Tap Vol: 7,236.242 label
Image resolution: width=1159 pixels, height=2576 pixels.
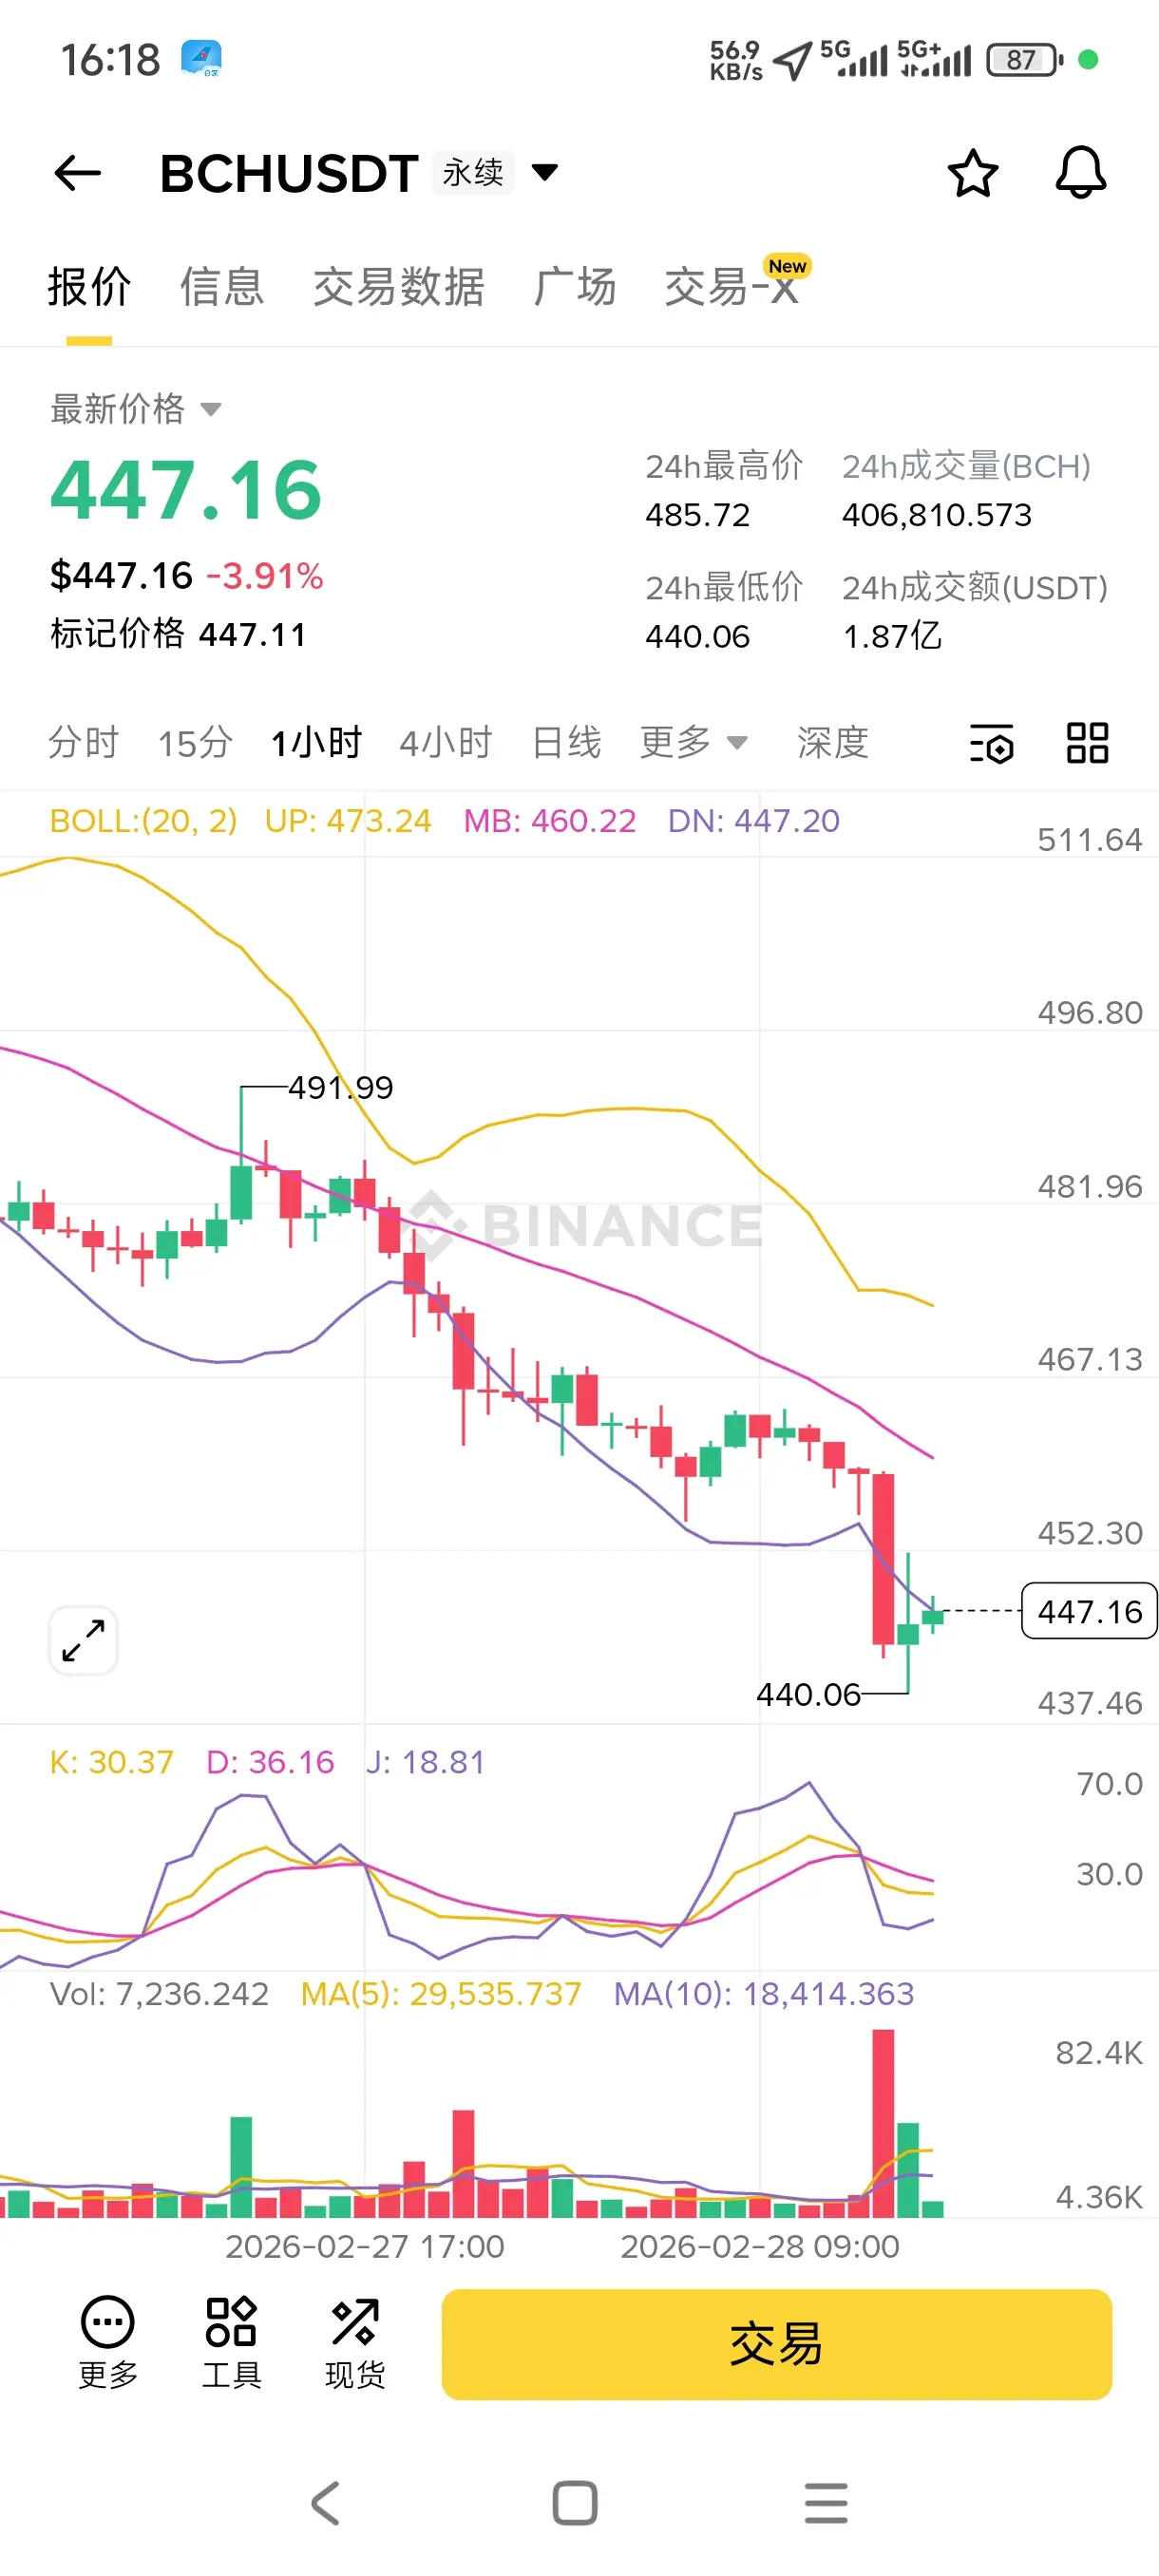pyautogui.click(x=159, y=1994)
